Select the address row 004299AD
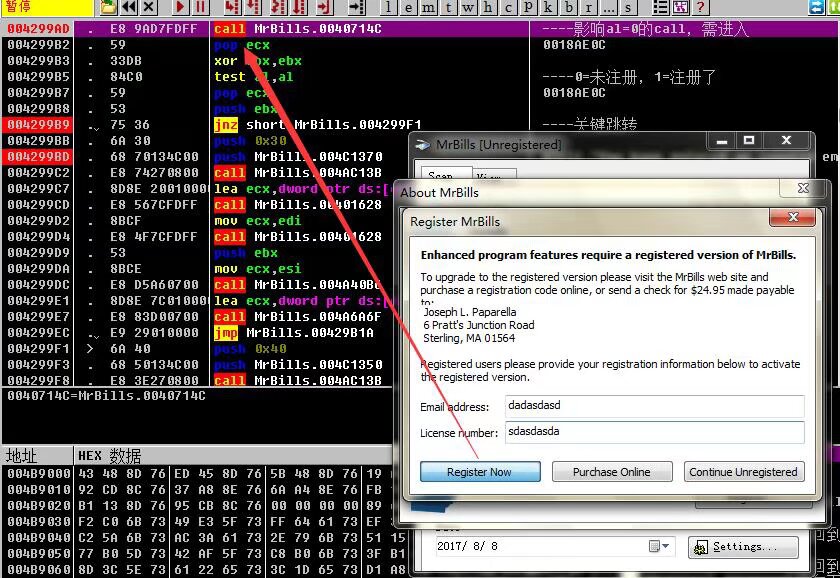840x578 pixels. point(39,28)
